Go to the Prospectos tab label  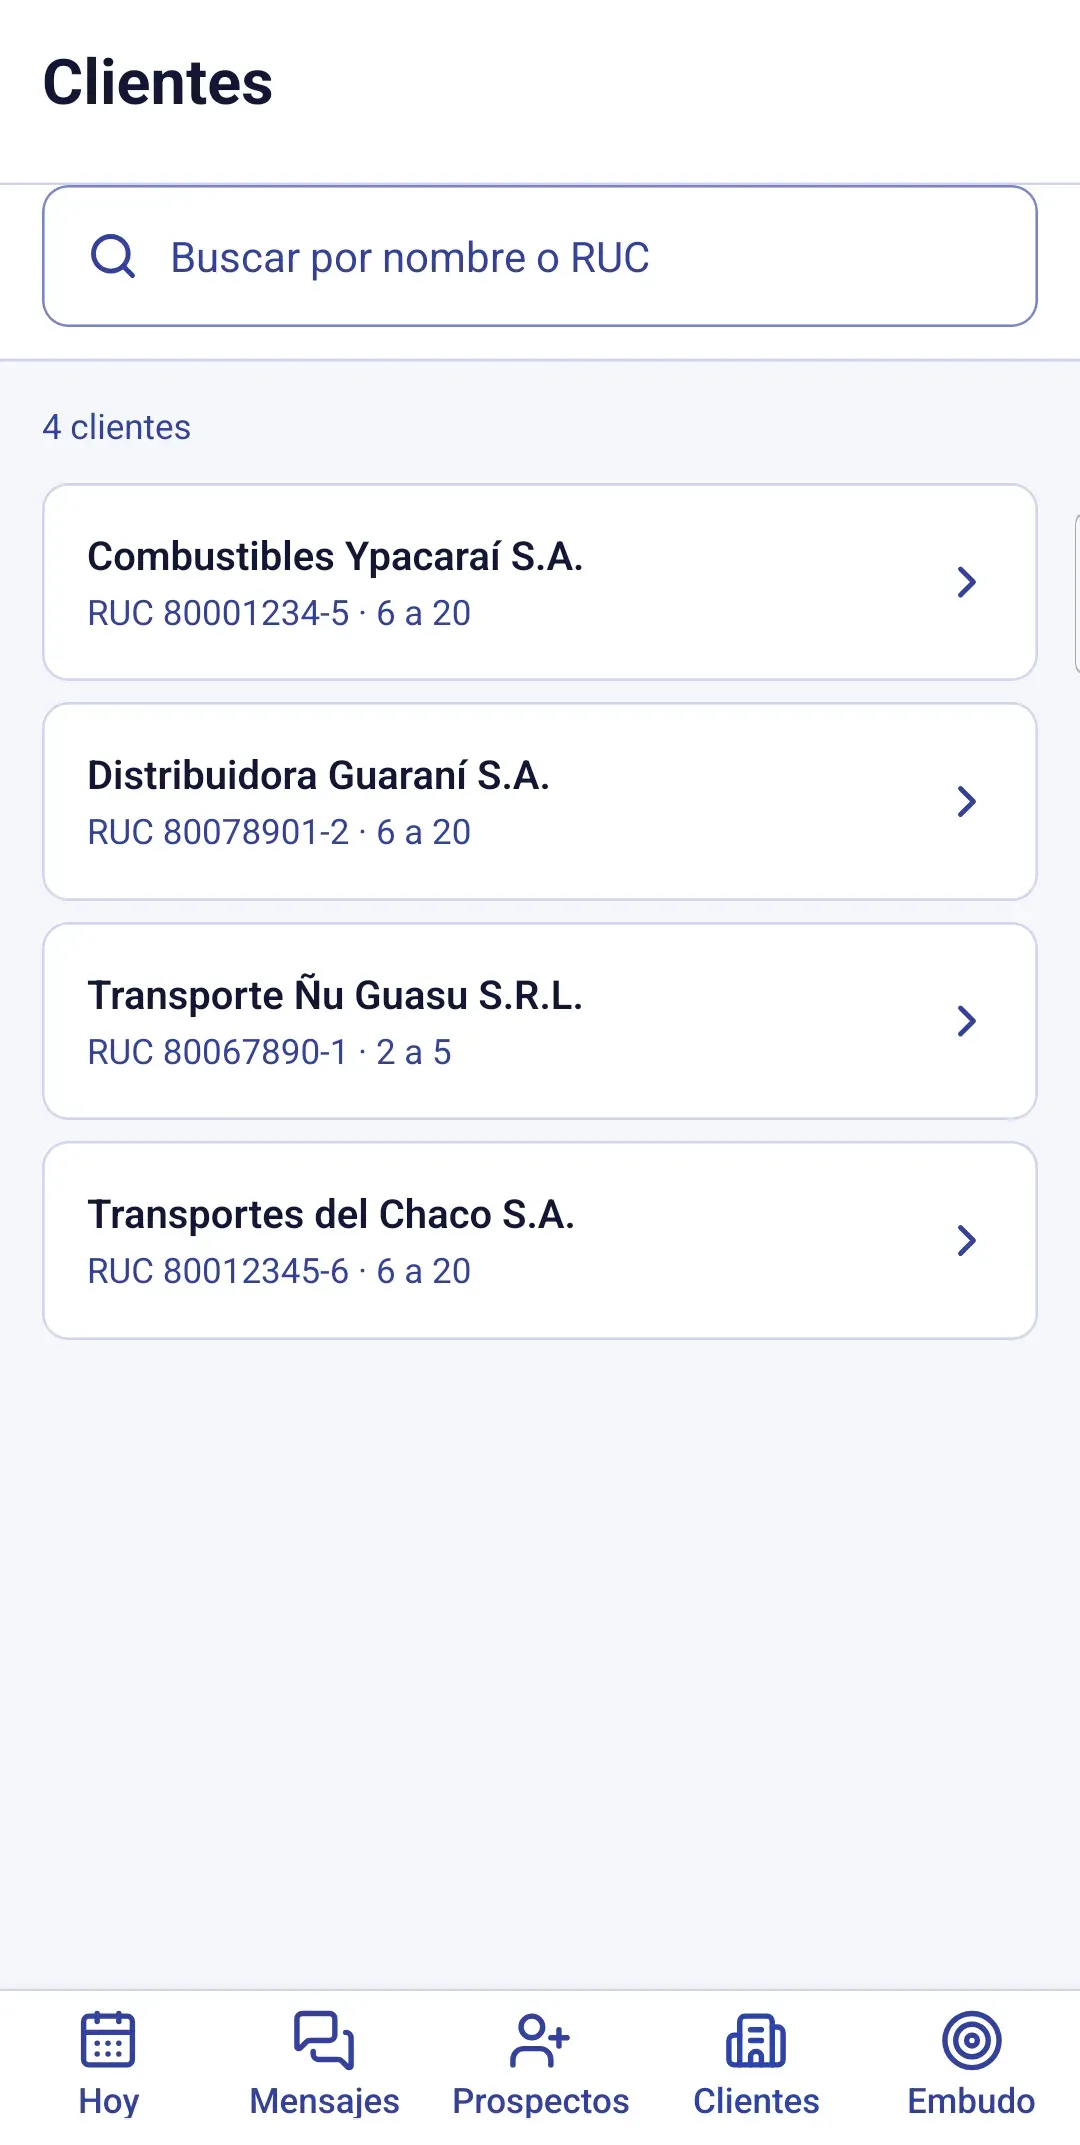pos(540,2101)
